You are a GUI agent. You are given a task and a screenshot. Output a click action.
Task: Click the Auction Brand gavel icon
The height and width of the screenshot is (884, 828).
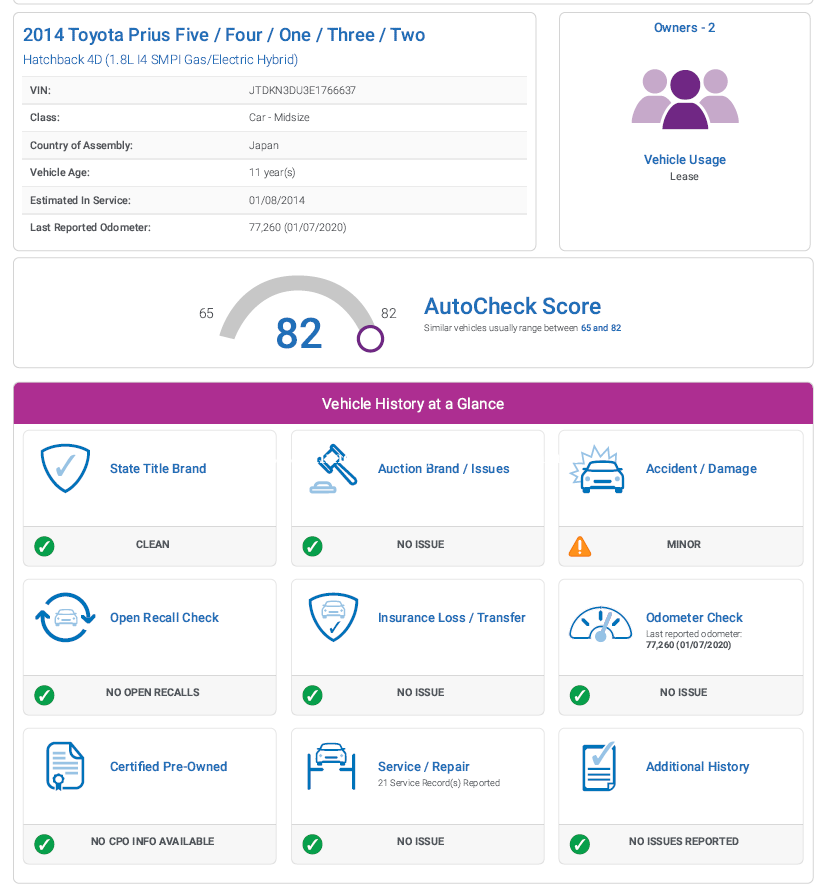click(x=333, y=468)
